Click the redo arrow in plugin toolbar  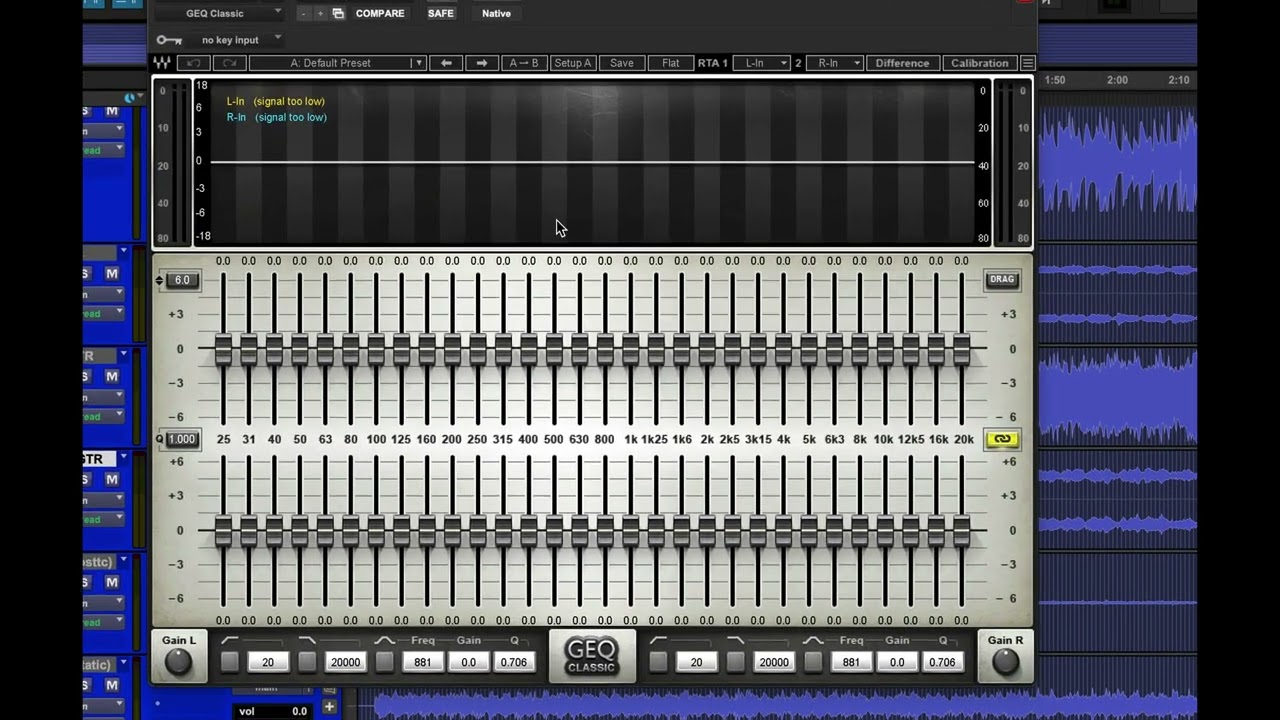(229, 63)
